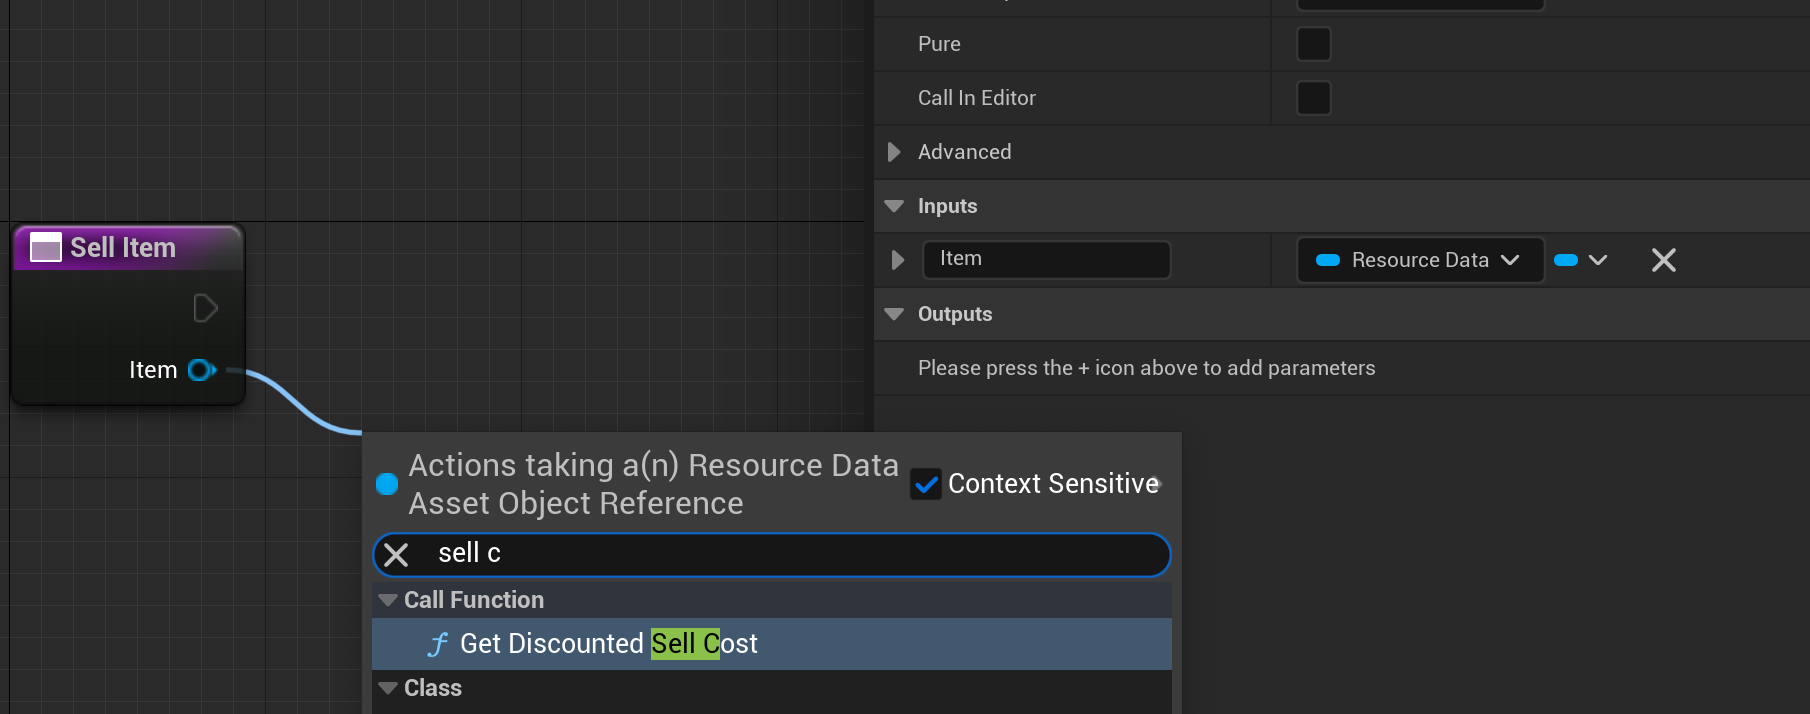Enable the Pure checkbox

pyautogui.click(x=1313, y=44)
